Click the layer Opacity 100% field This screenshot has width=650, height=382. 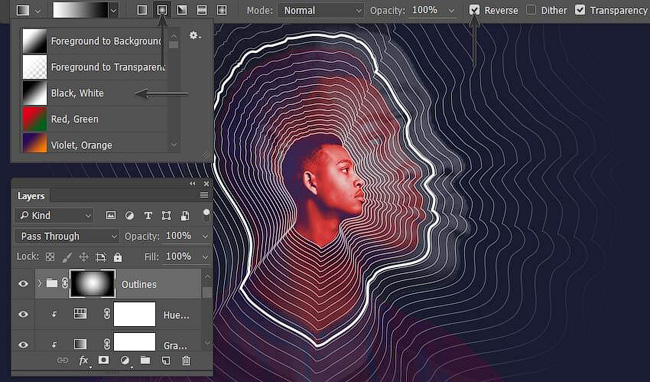click(x=179, y=236)
